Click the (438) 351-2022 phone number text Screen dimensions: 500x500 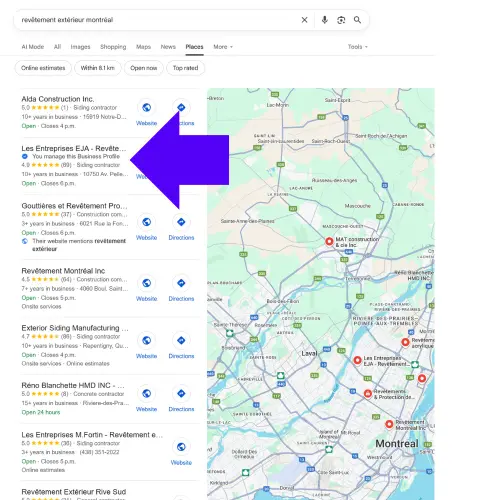(99, 452)
